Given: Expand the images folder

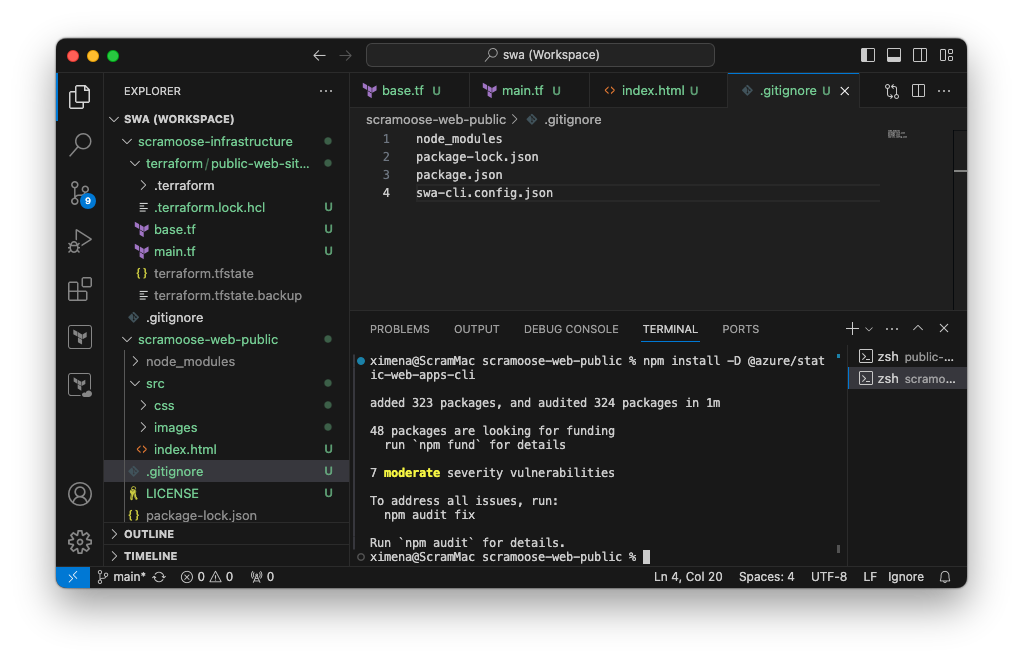Looking at the screenshot, I should [226, 428].
